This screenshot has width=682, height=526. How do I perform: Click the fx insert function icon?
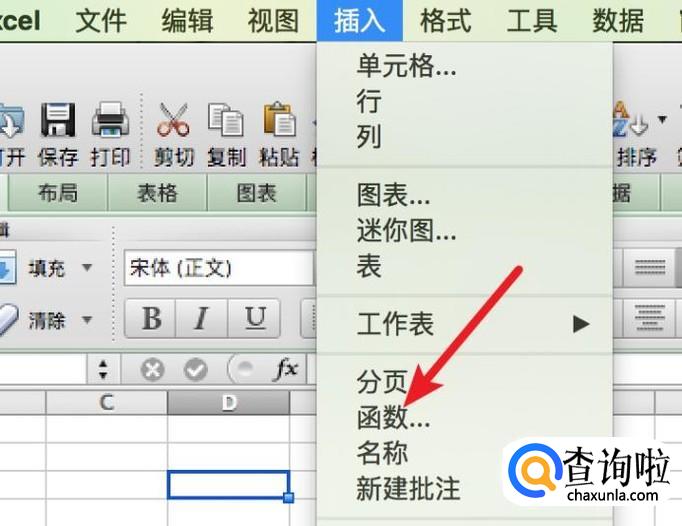point(287,369)
